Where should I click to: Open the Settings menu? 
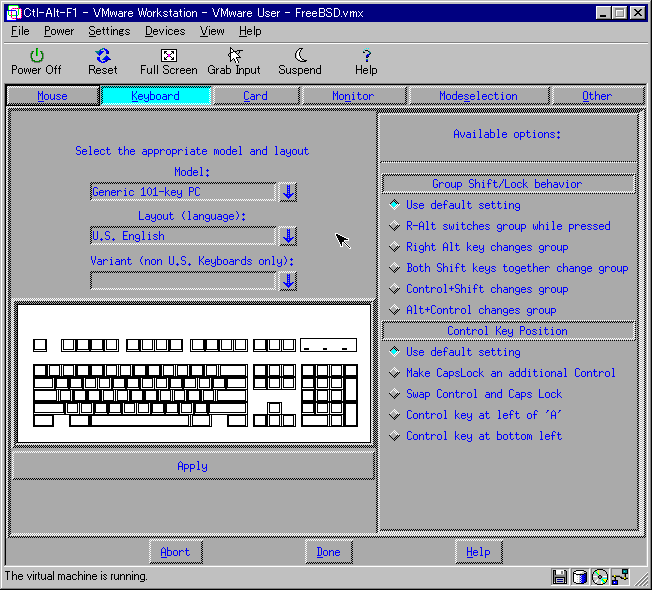tap(109, 31)
